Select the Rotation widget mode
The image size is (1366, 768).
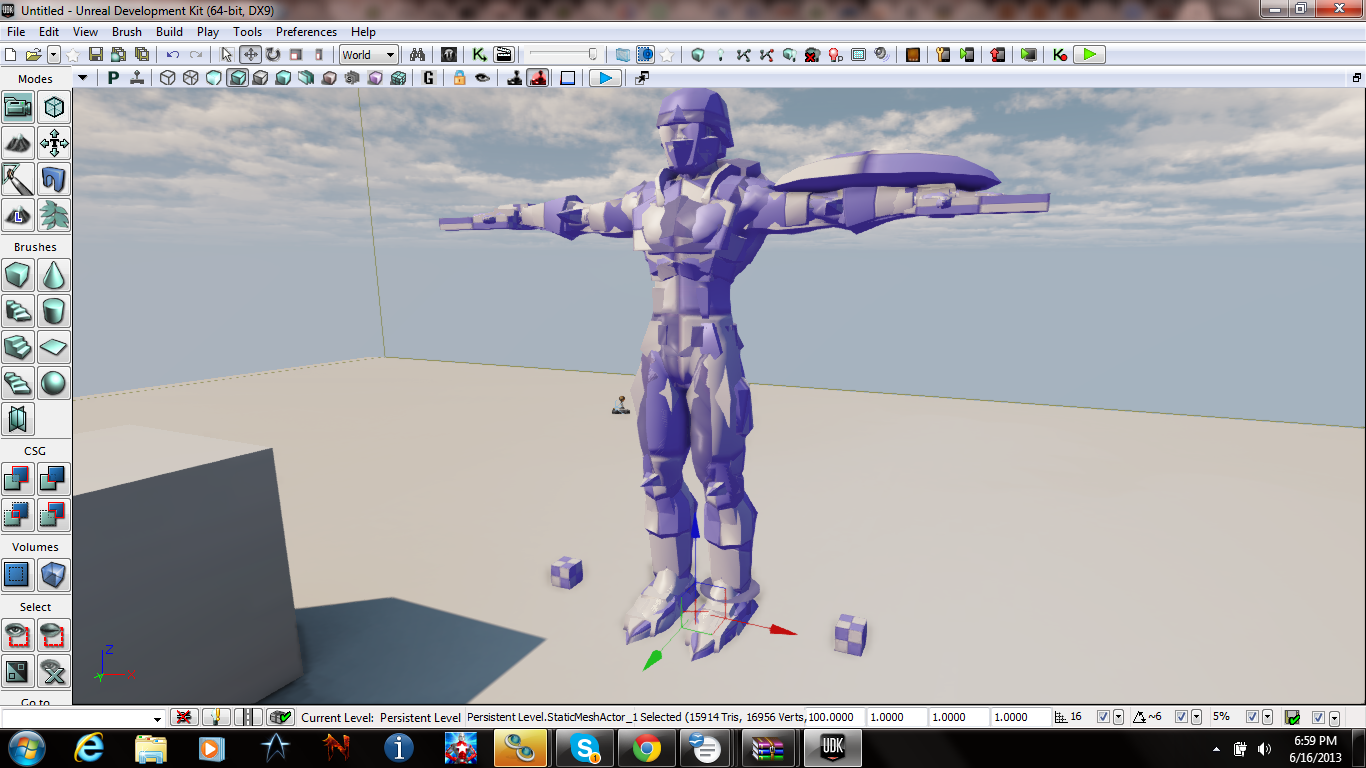coord(273,55)
